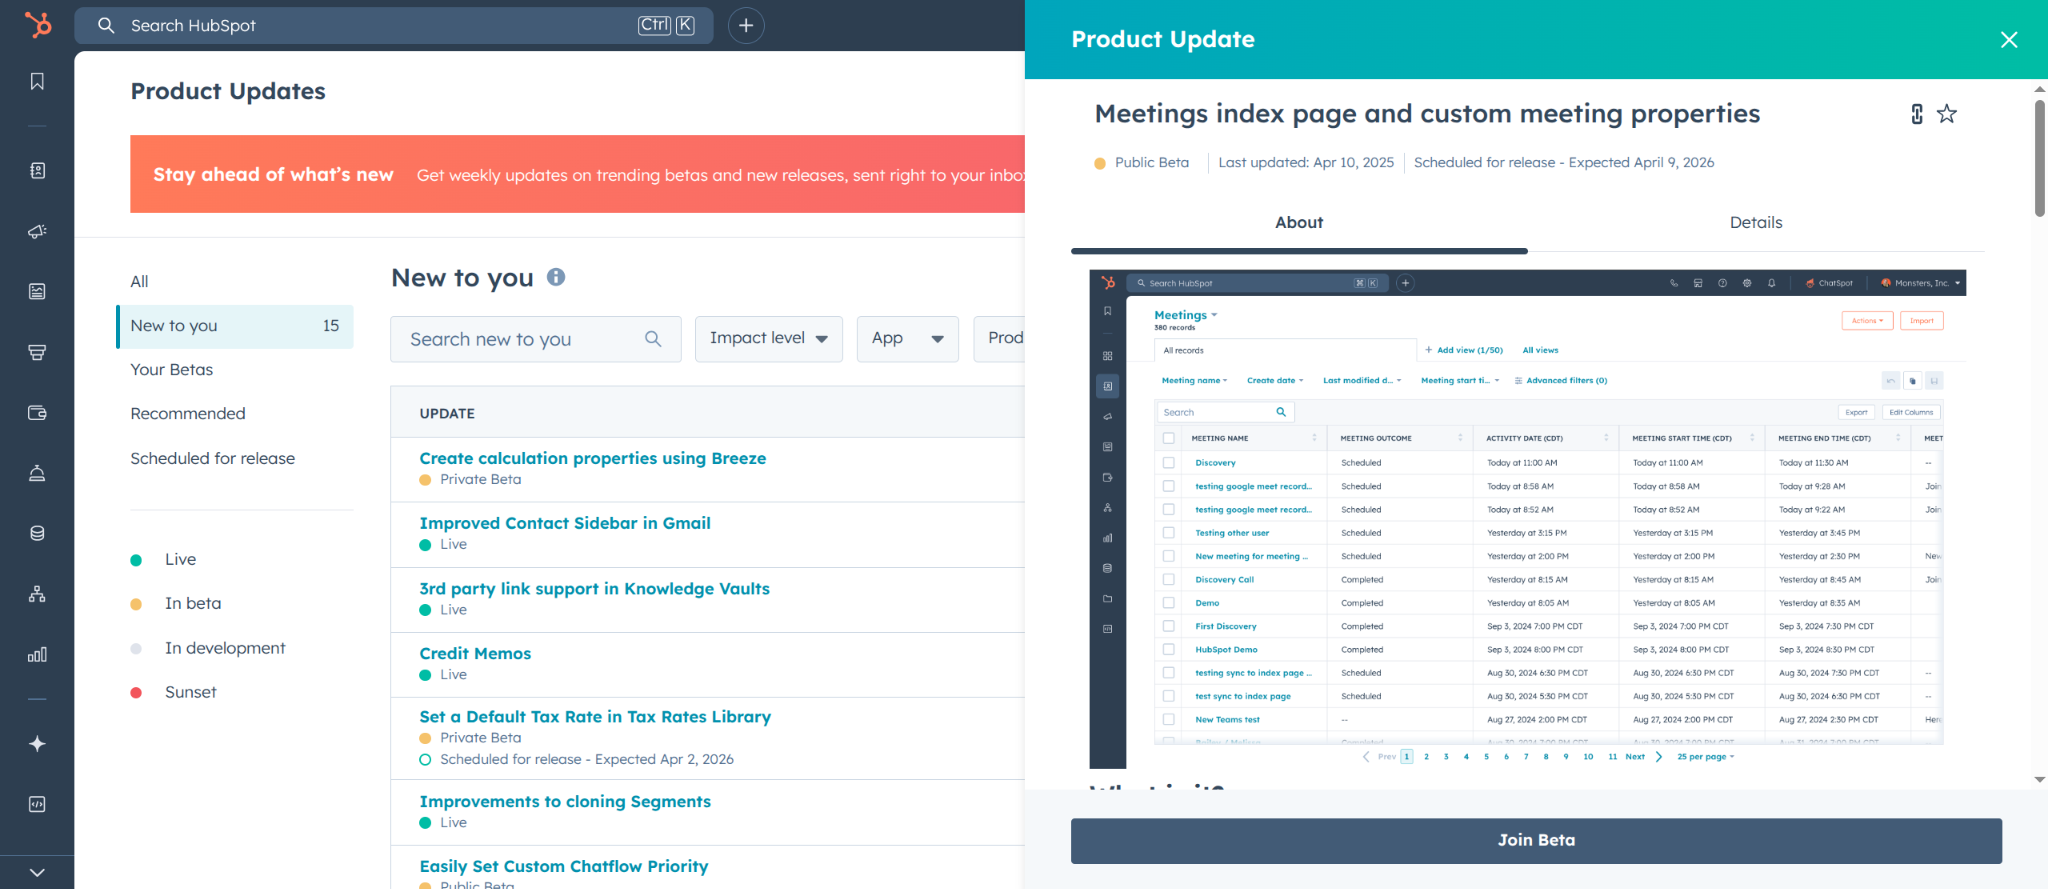Click the quick create plus button

(746, 25)
